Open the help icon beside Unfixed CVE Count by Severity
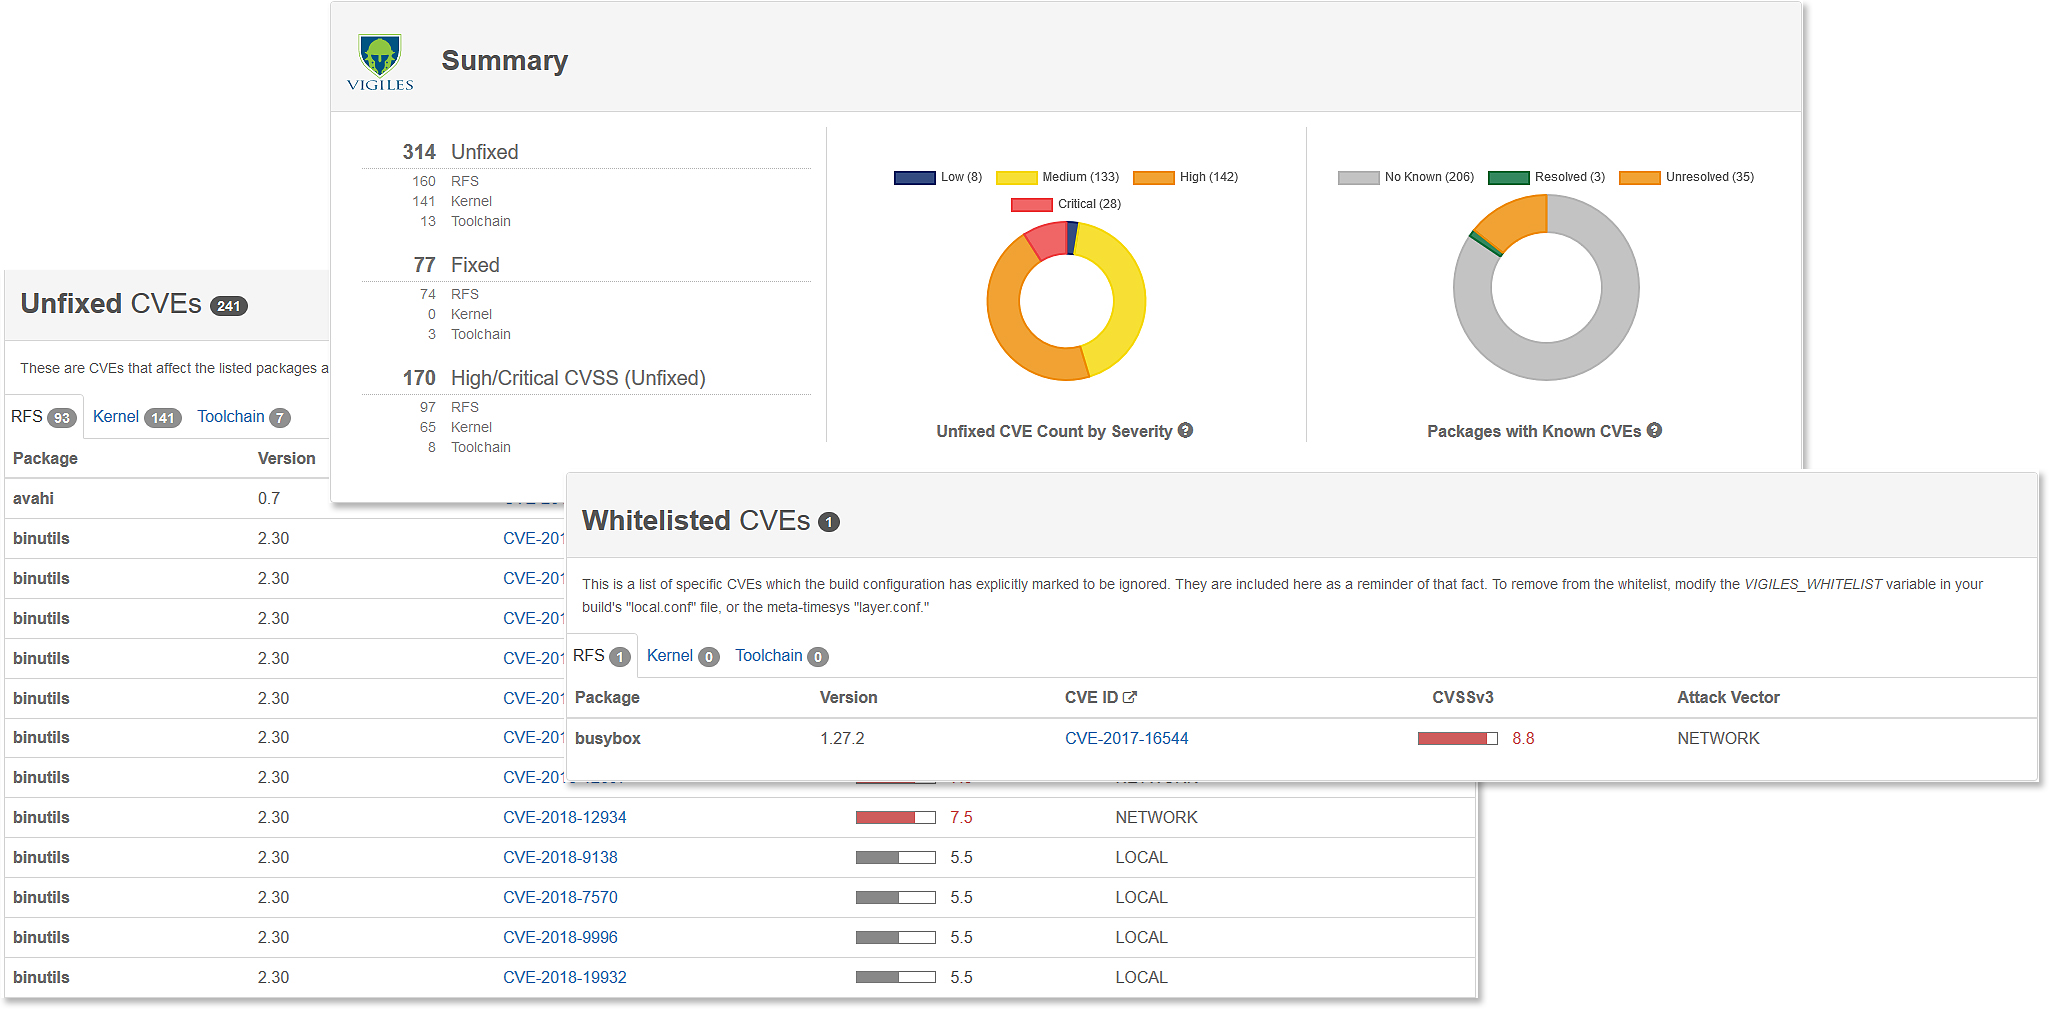 [x=1186, y=430]
